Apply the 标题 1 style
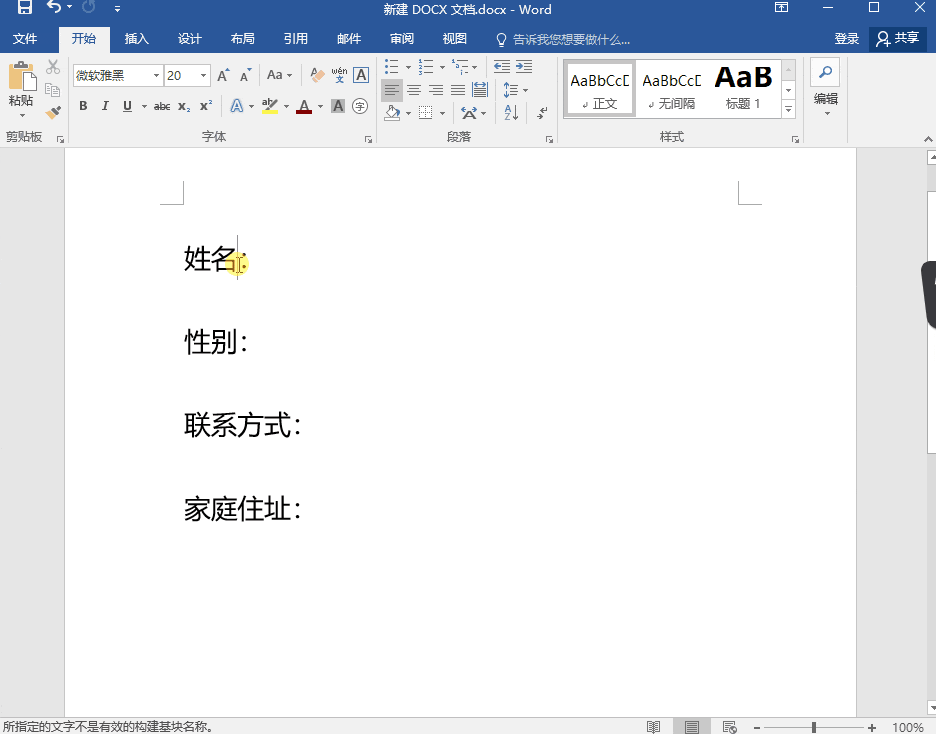936x734 pixels. (743, 88)
